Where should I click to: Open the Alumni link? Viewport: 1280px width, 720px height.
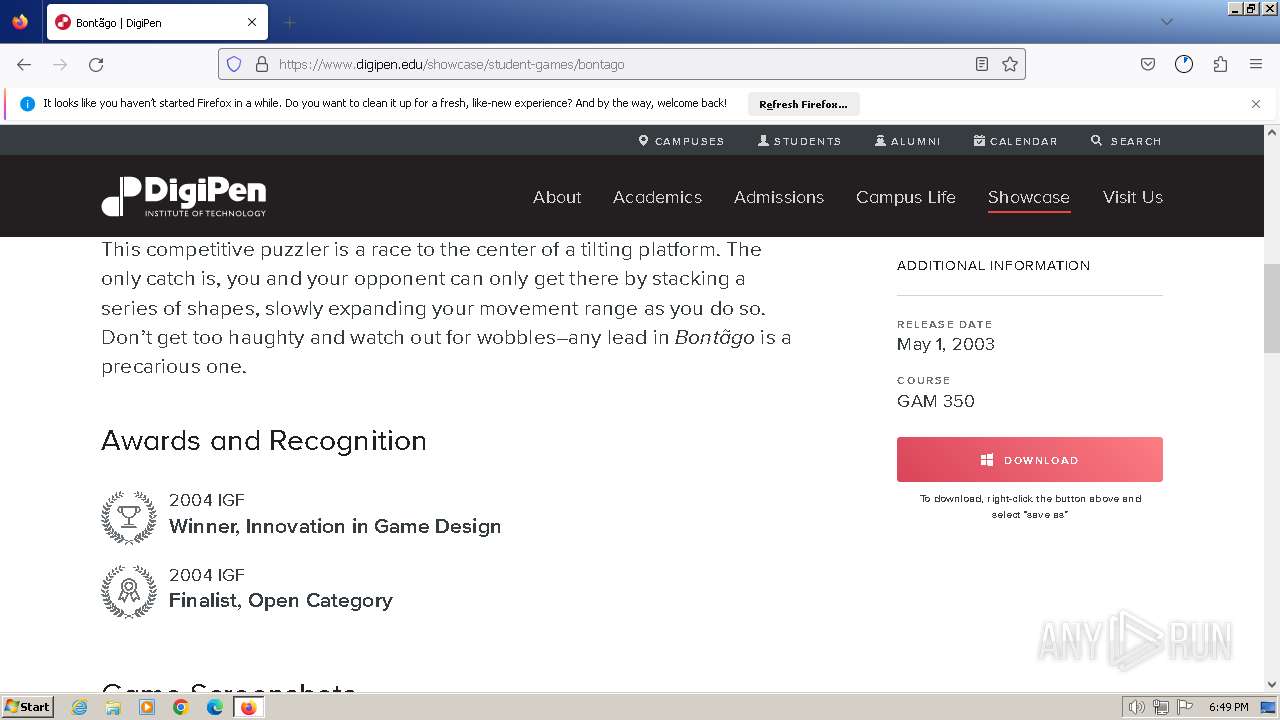click(908, 141)
